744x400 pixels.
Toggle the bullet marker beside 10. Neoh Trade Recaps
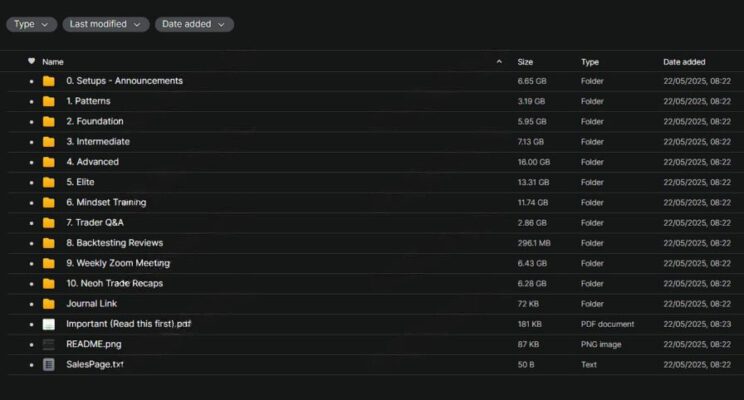coord(31,284)
